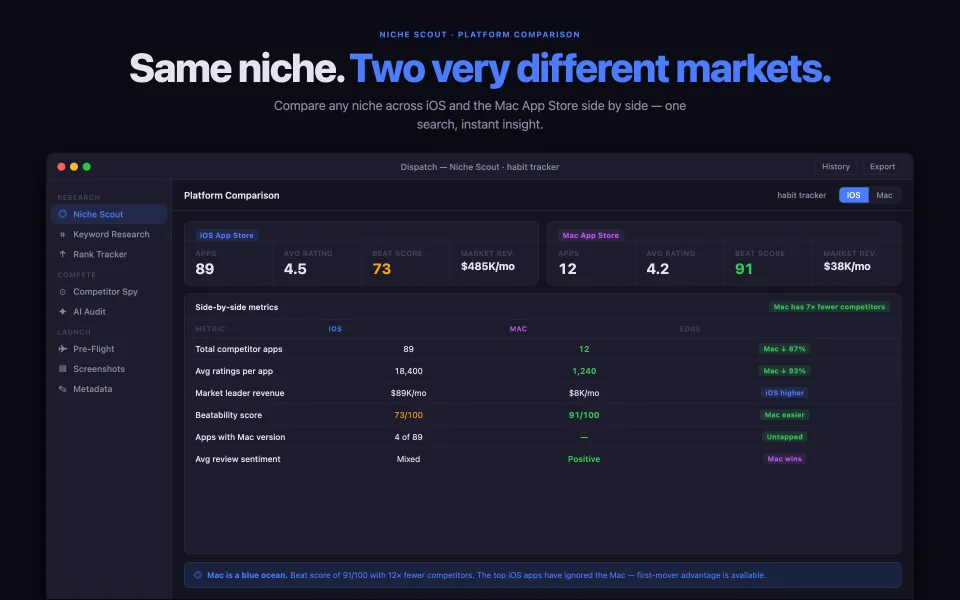The width and height of the screenshot is (960, 600).
Task: Click the Niche Scout compass icon
Action: 62,214
